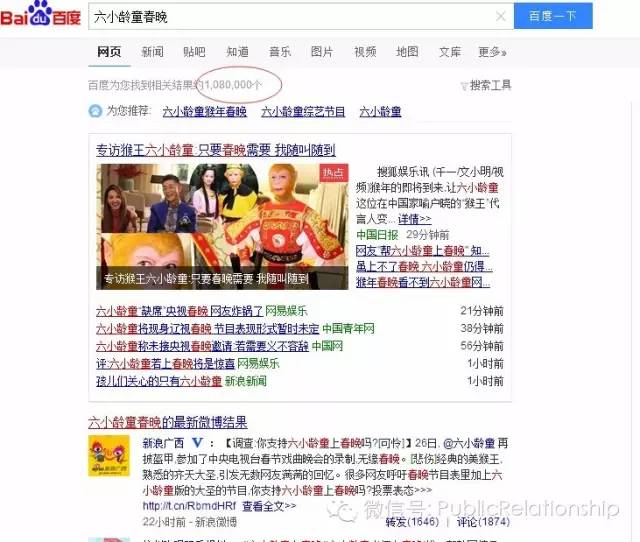Click the 新浪广西 Weibo avatar
Viewport: 640px width, 542px height.
[x=109, y=455]
